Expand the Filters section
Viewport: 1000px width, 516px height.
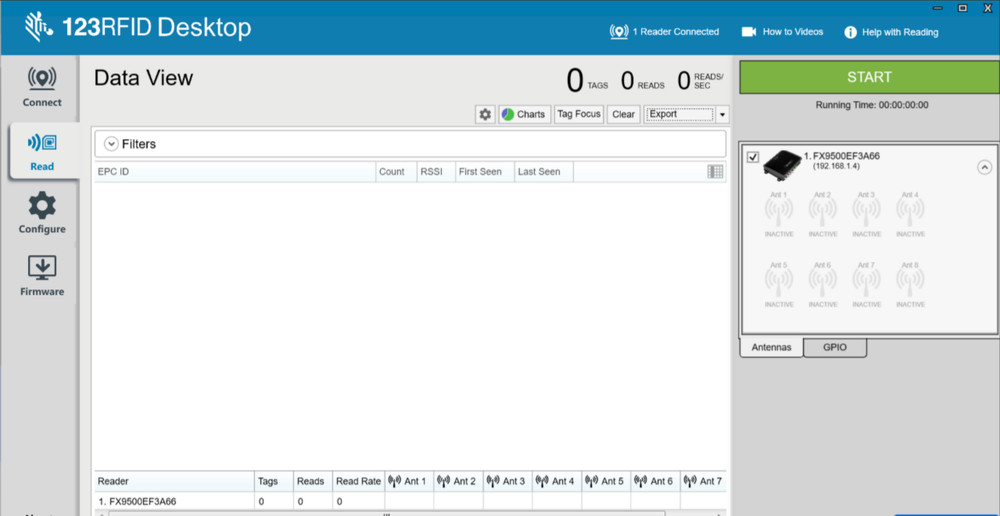(112, 144)
